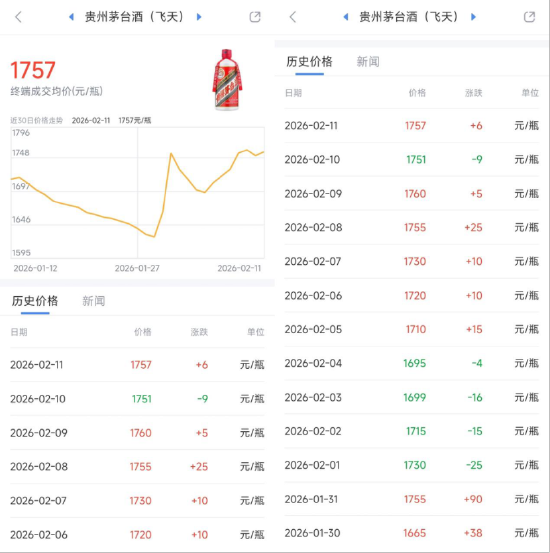Select 2026-02-11 row in right table
The width and height of the screenshot is (550, 553).
(x=412, y=126)
